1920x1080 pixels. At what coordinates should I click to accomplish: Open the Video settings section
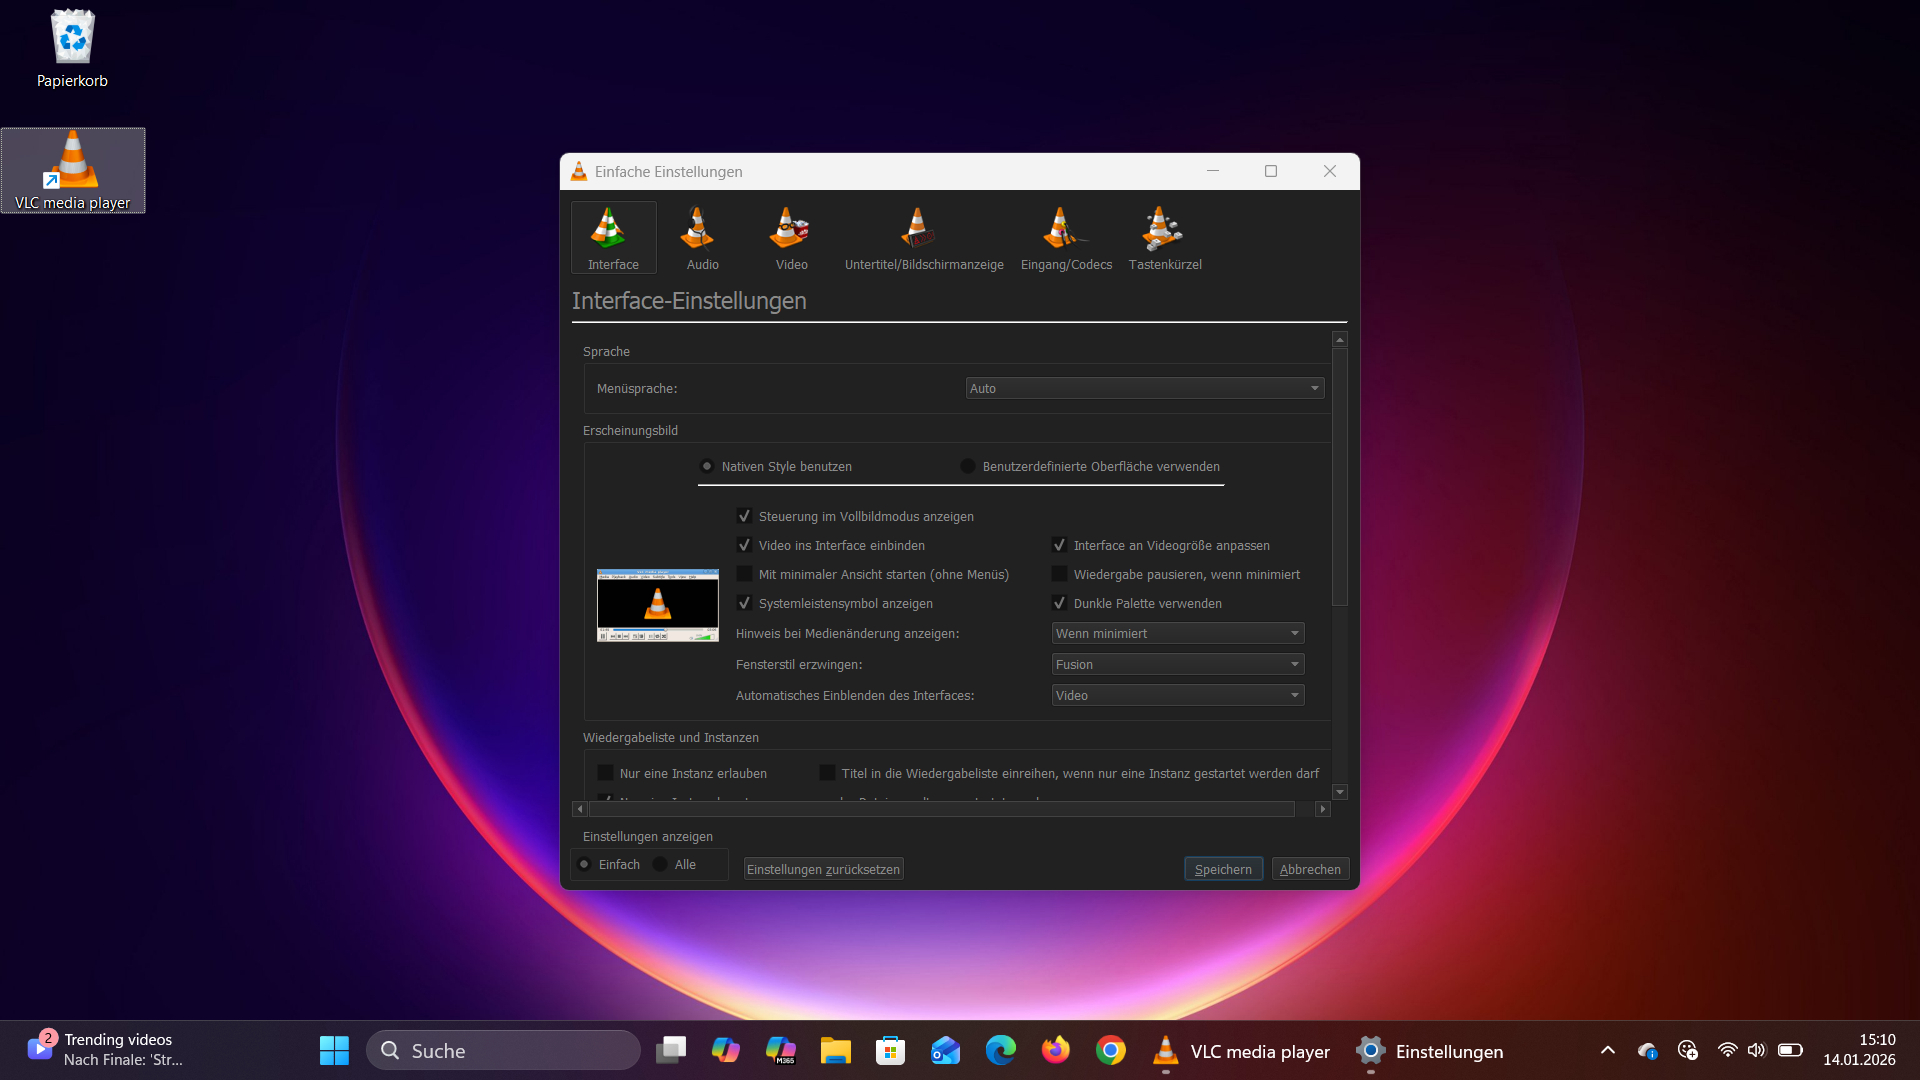[x=790, y=237]
